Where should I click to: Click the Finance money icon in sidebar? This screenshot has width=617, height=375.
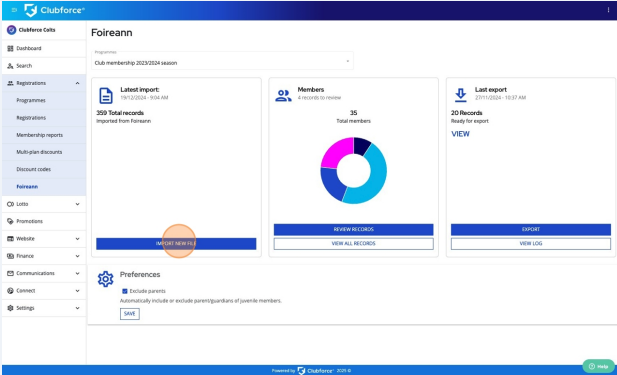(x=10, y=256)
